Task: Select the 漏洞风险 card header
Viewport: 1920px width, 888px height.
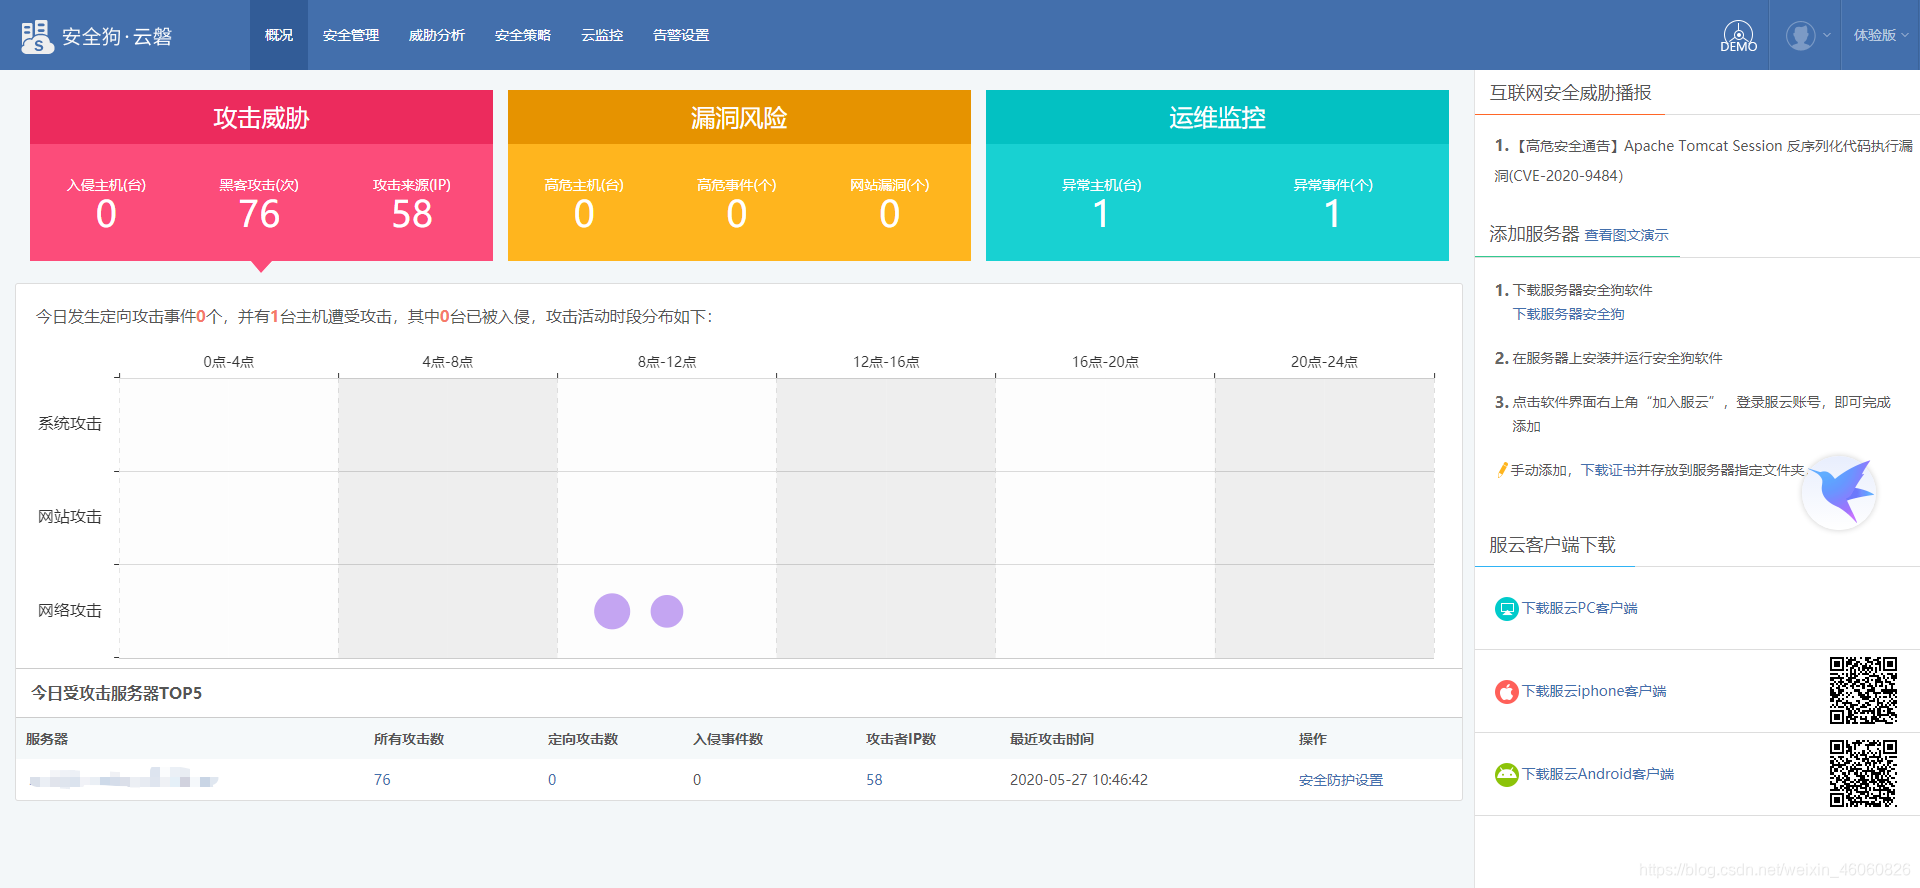Action: point(739,117)
